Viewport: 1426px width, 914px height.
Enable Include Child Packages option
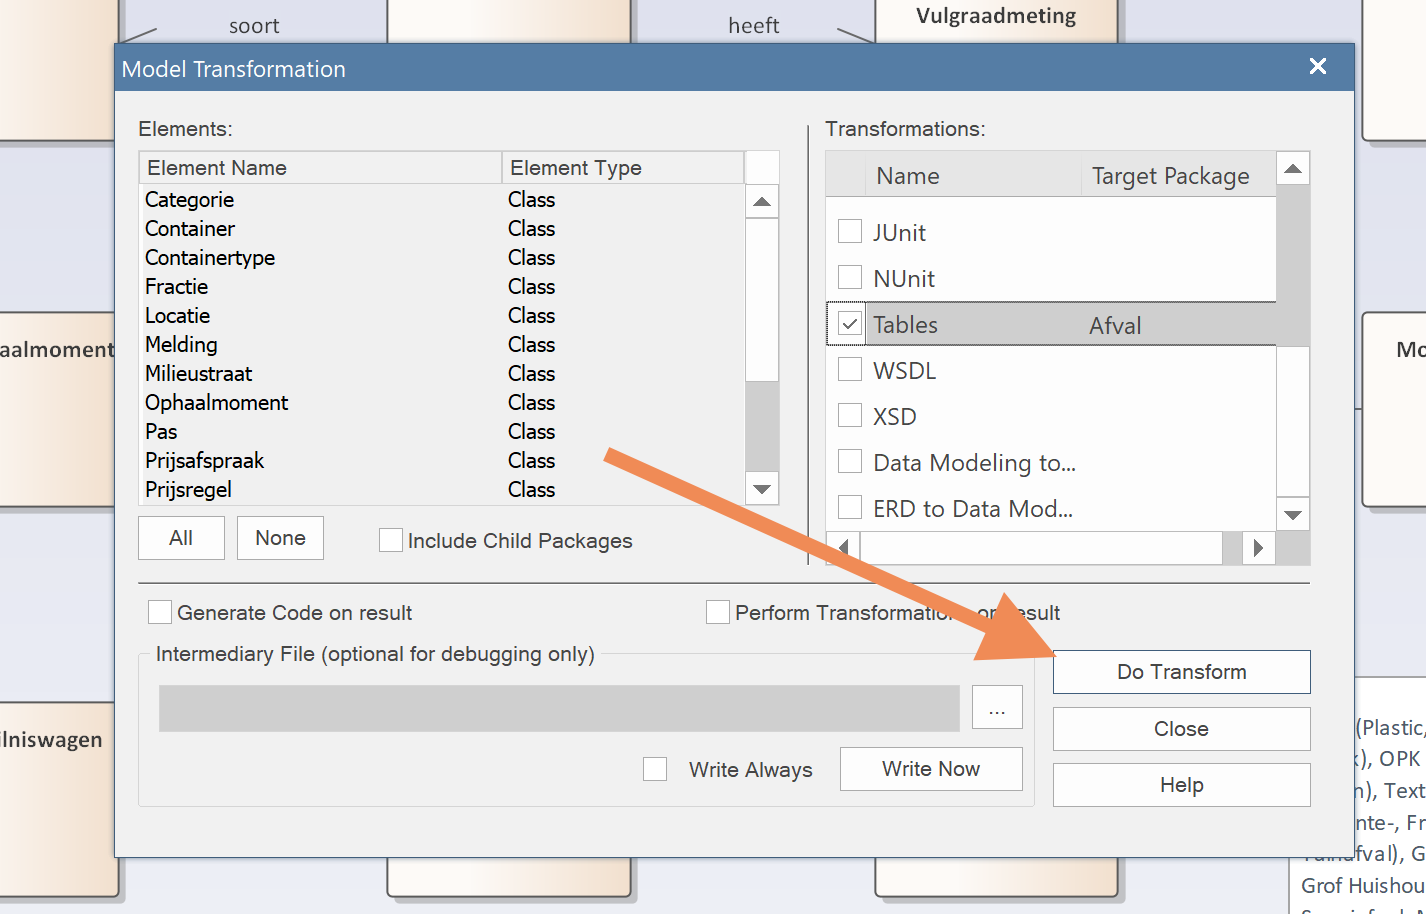point(391,541)
